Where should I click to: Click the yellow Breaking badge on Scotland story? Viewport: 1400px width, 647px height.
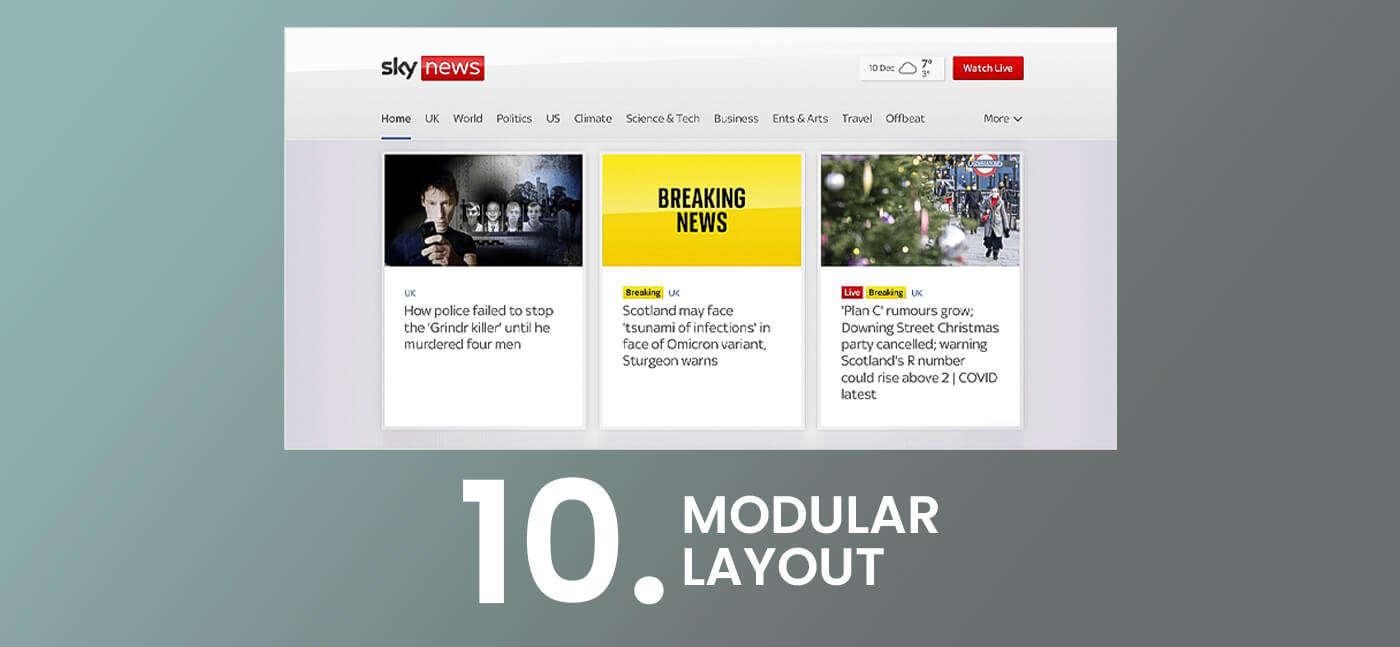click(x=643, y=292)
